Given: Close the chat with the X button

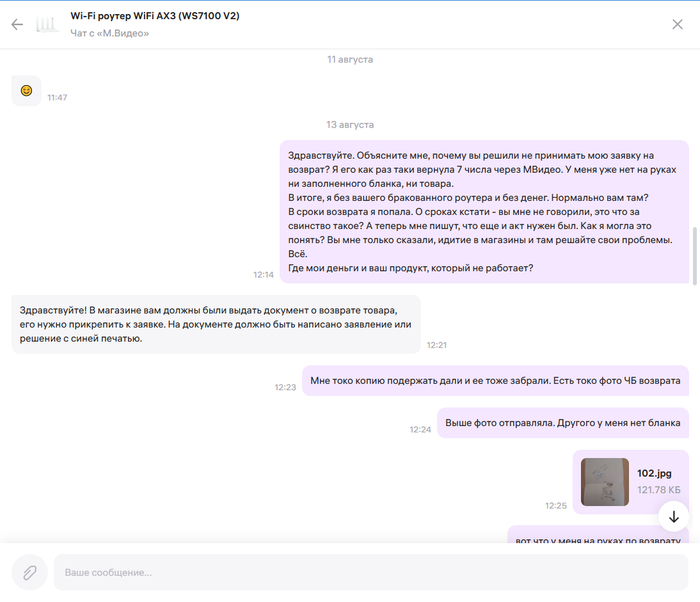Looking at the screenshot, I should point(677,25).
